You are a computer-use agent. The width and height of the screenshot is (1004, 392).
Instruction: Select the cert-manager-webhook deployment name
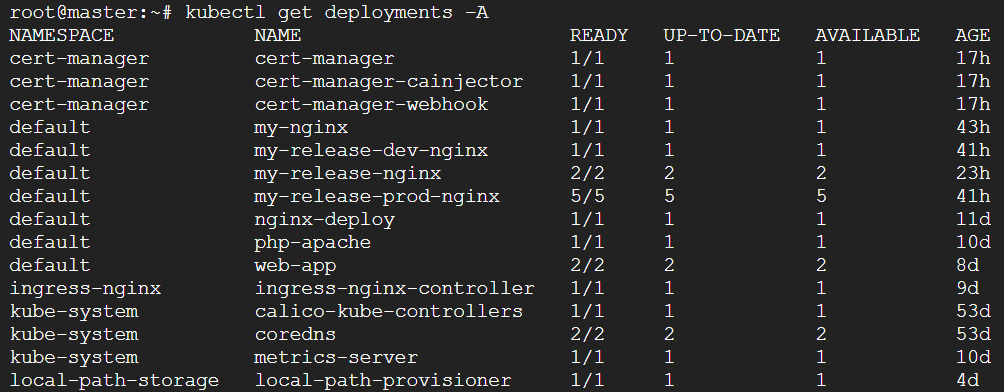point(371,104)
